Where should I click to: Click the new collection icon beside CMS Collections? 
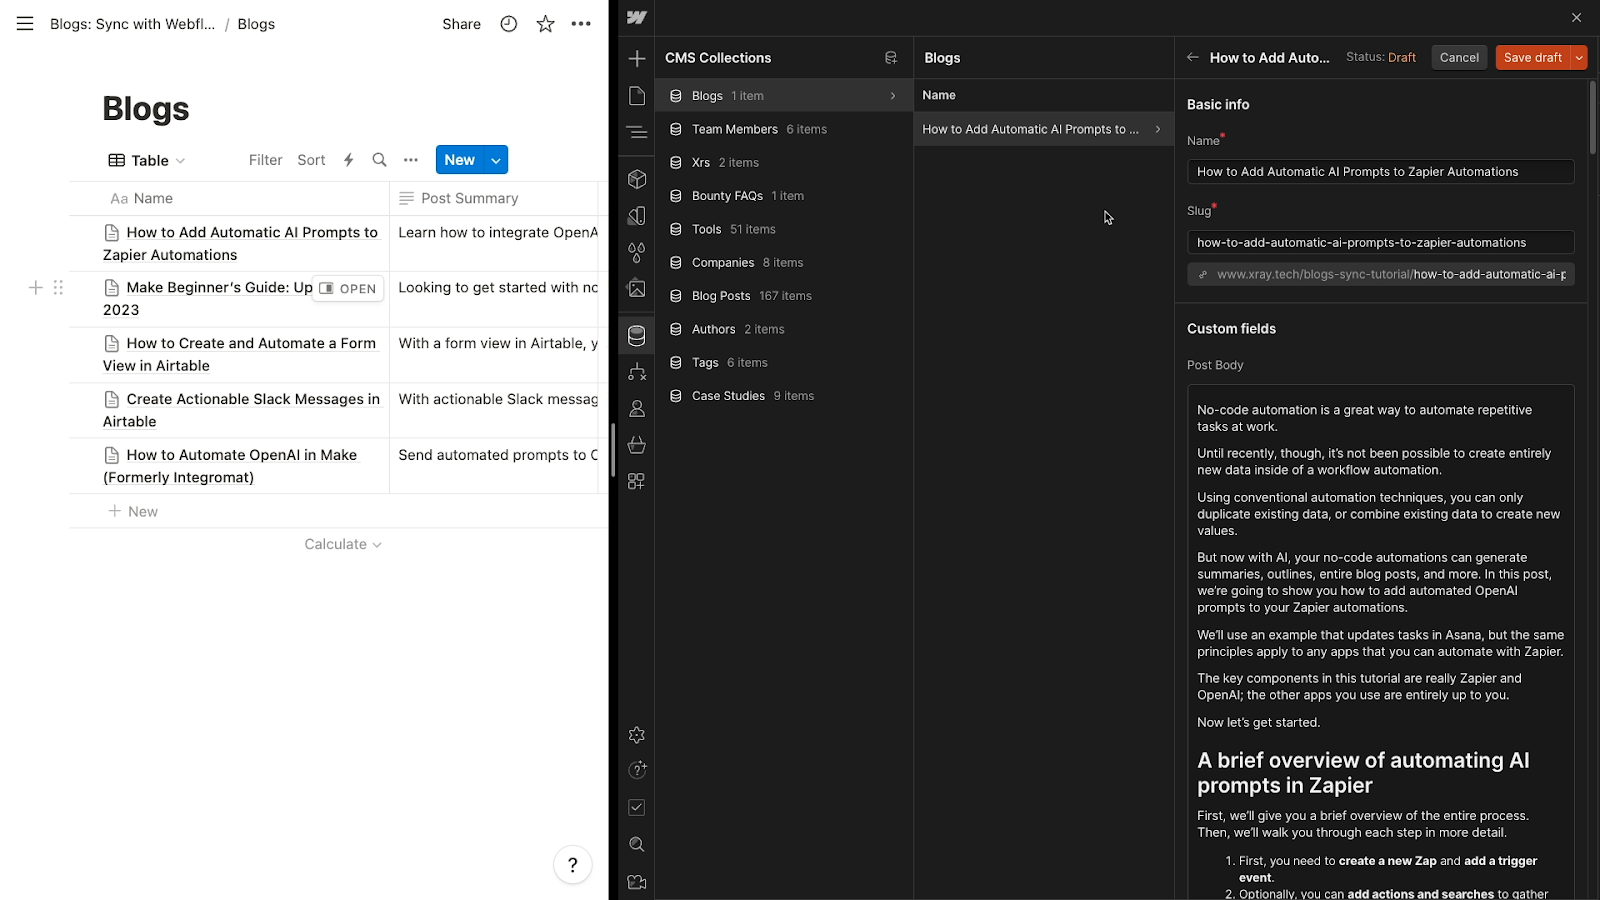pos(891,58)
